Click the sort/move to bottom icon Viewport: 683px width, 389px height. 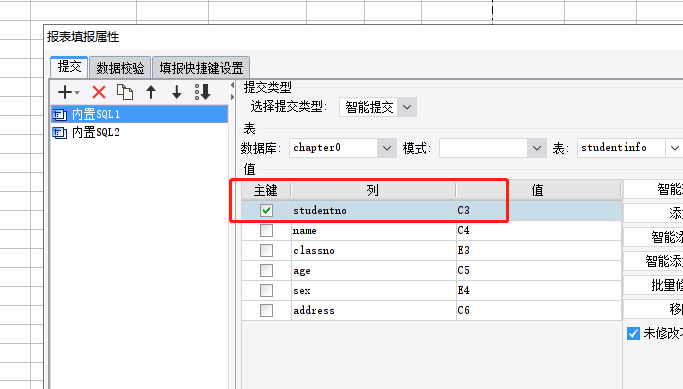pyautogui.click(x=203, y=92)
